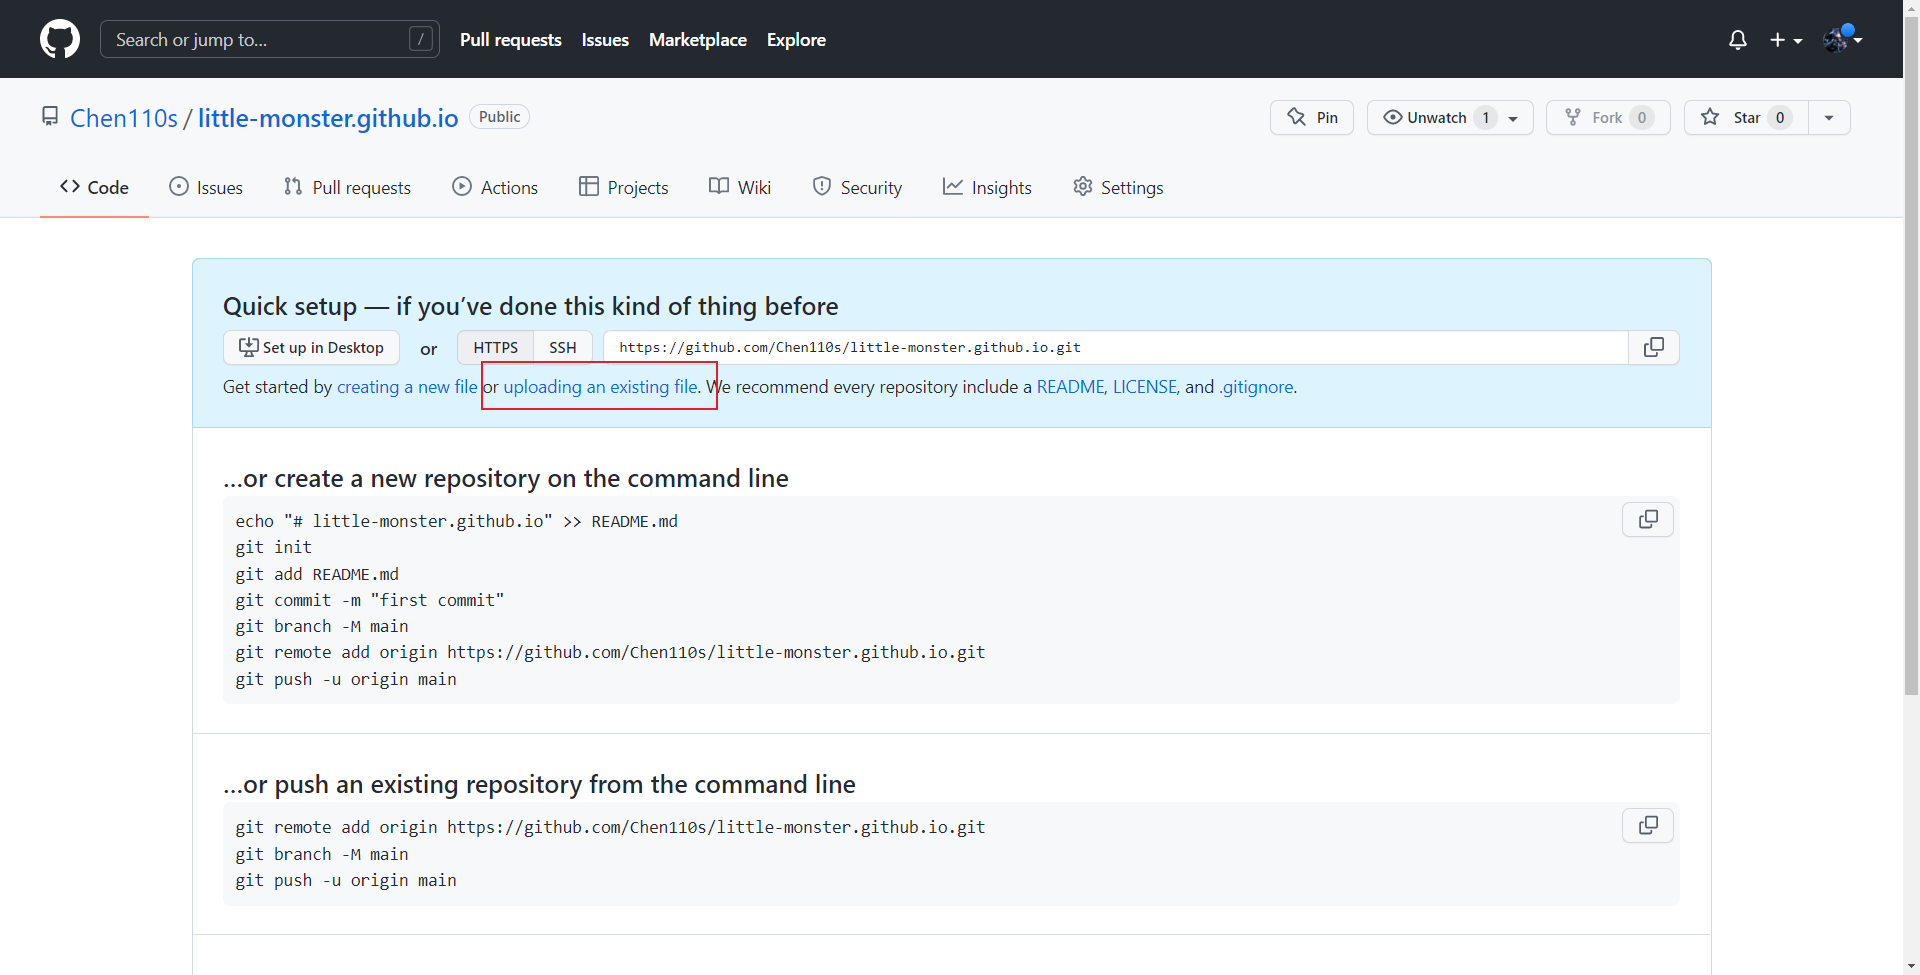Click the watch count 1
Image resolution: width=1920 pixels, height=975 pixels.
[x=1486, y=118]
